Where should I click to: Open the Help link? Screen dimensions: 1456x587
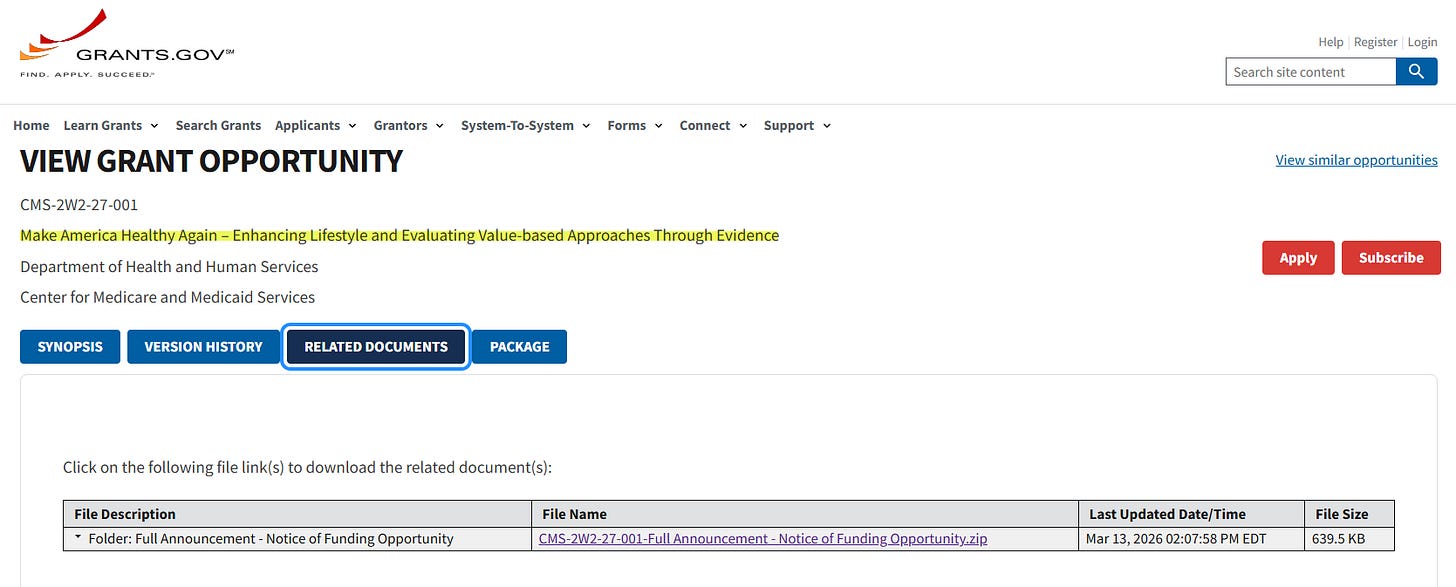pos(1330,42)
